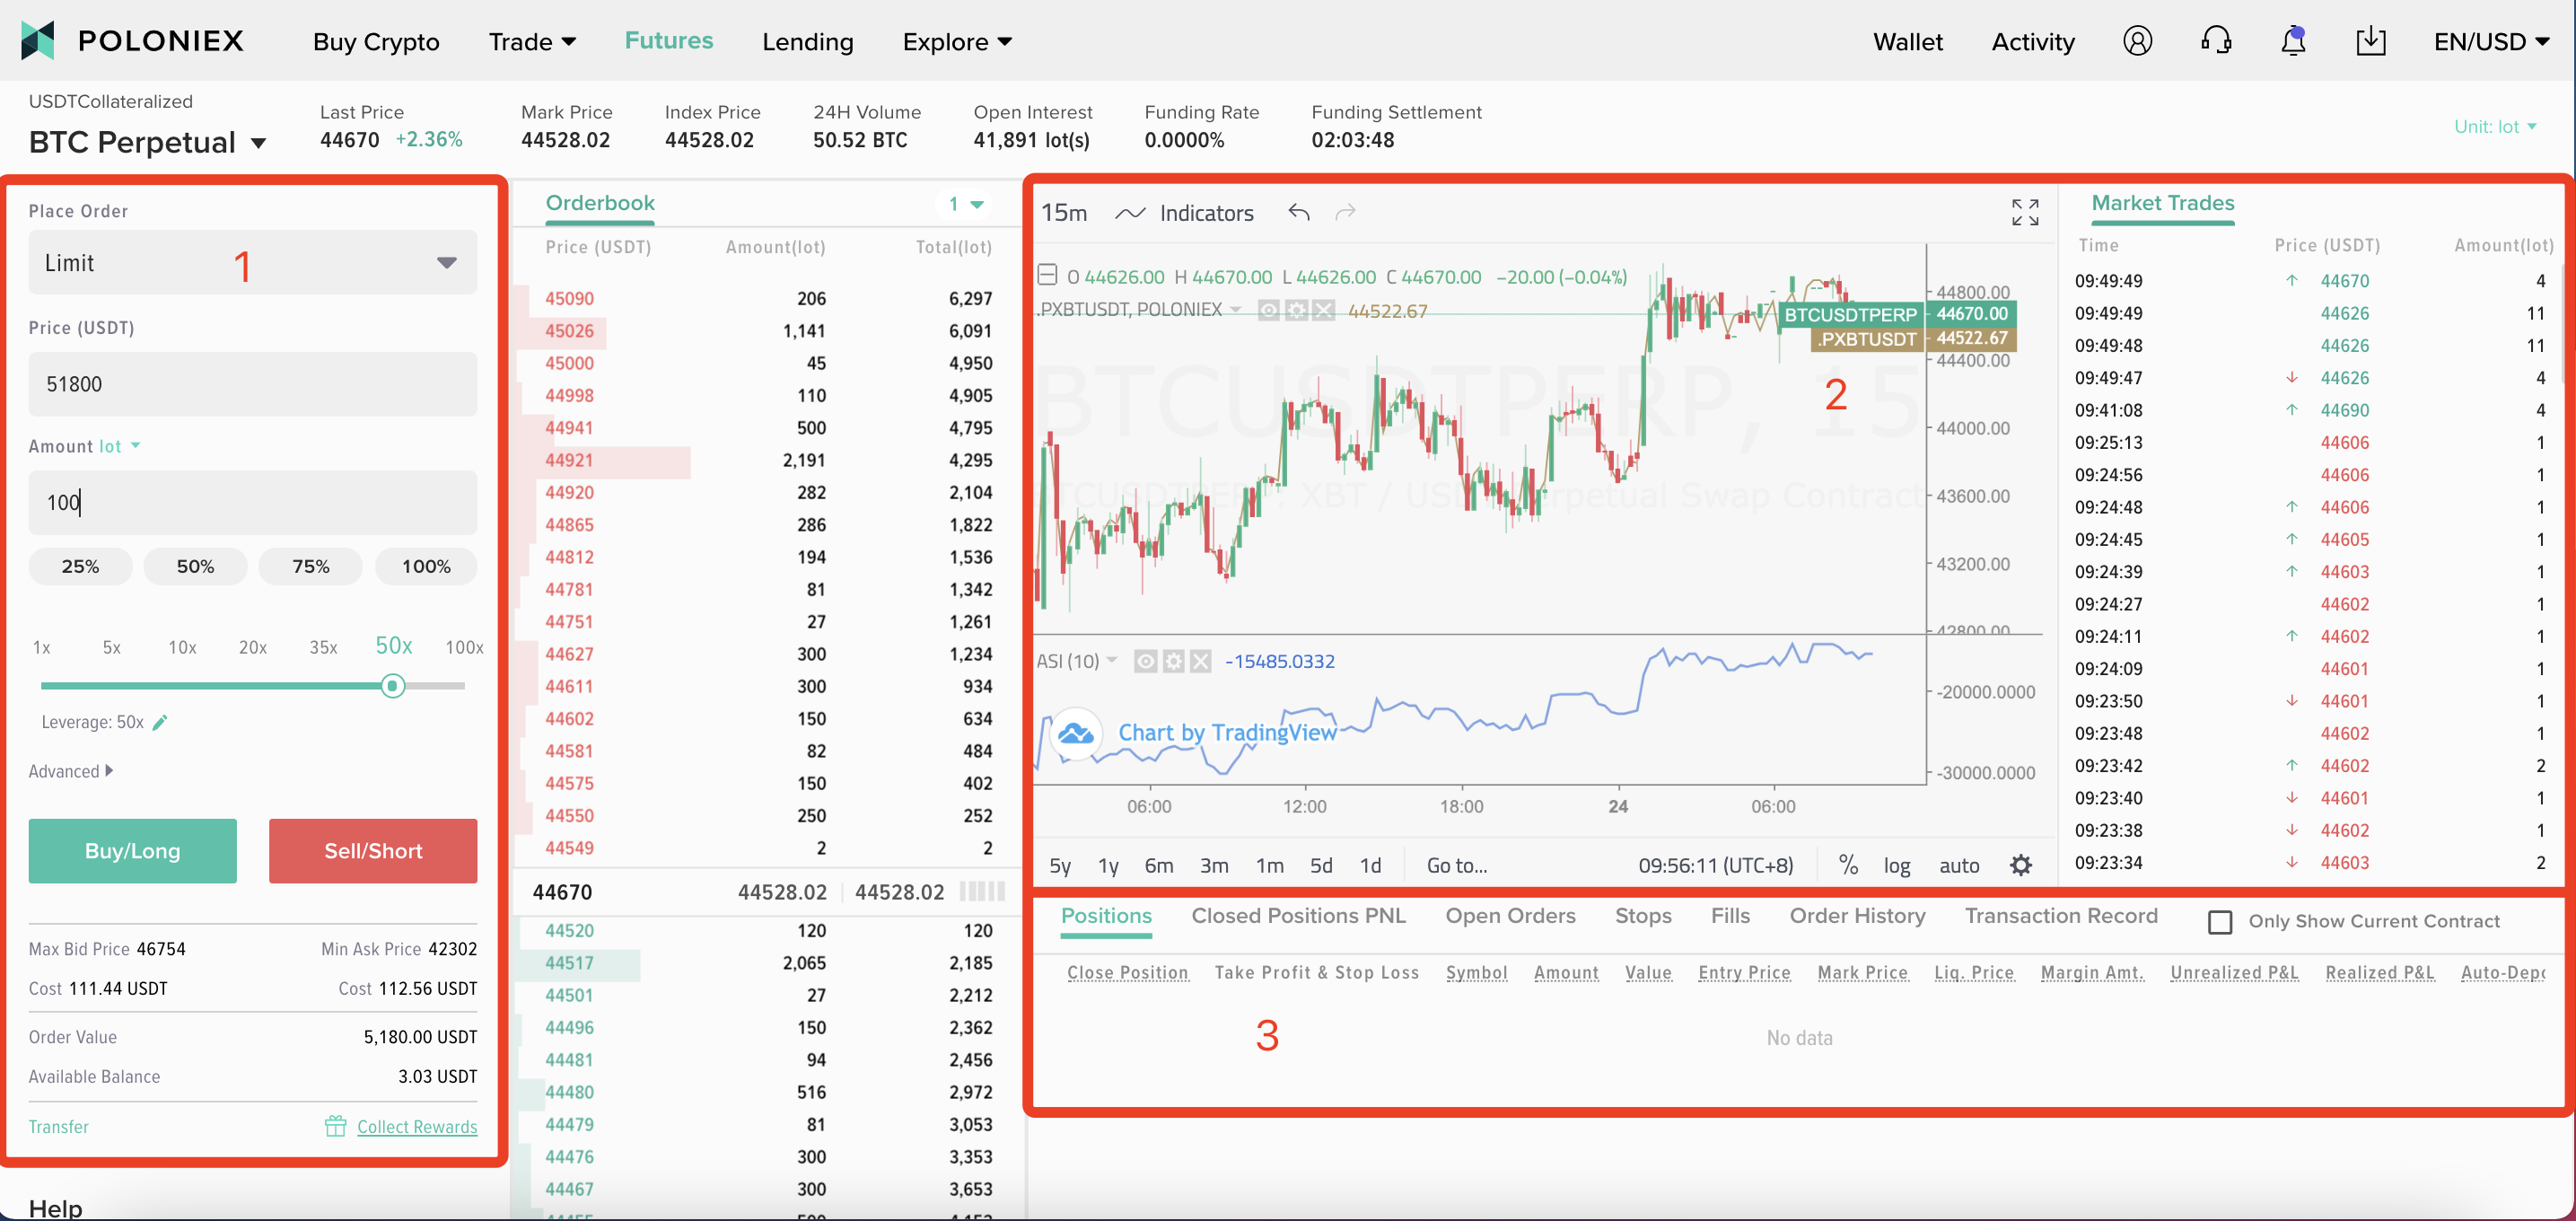The width and height of the screenshot is (2576, 1221).
Task: Open chart settings gear at bottom
Action: click(2021, 865)
